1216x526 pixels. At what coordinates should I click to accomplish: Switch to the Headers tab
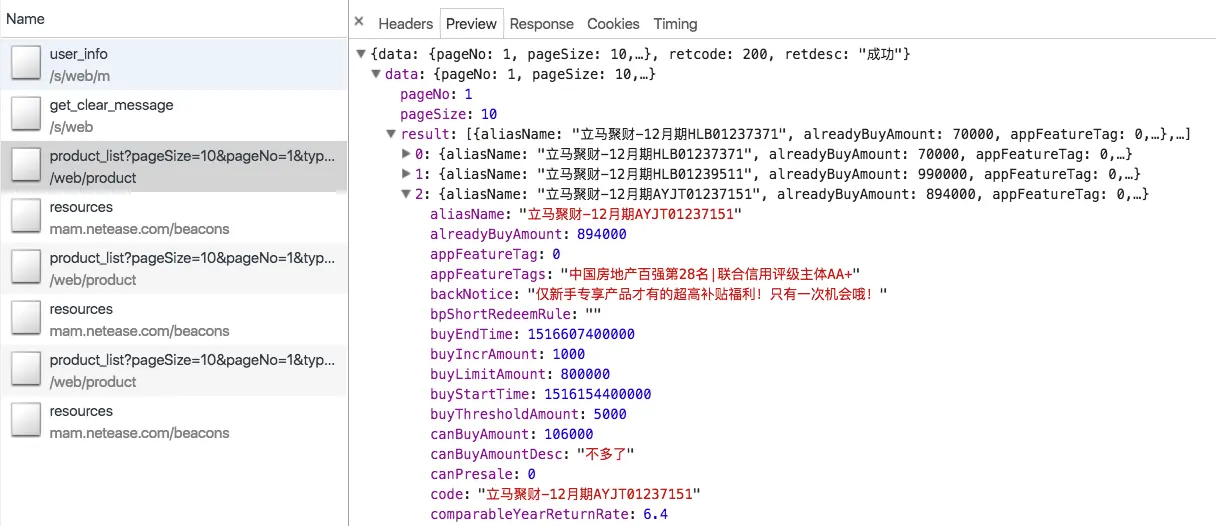pos(405,23)
